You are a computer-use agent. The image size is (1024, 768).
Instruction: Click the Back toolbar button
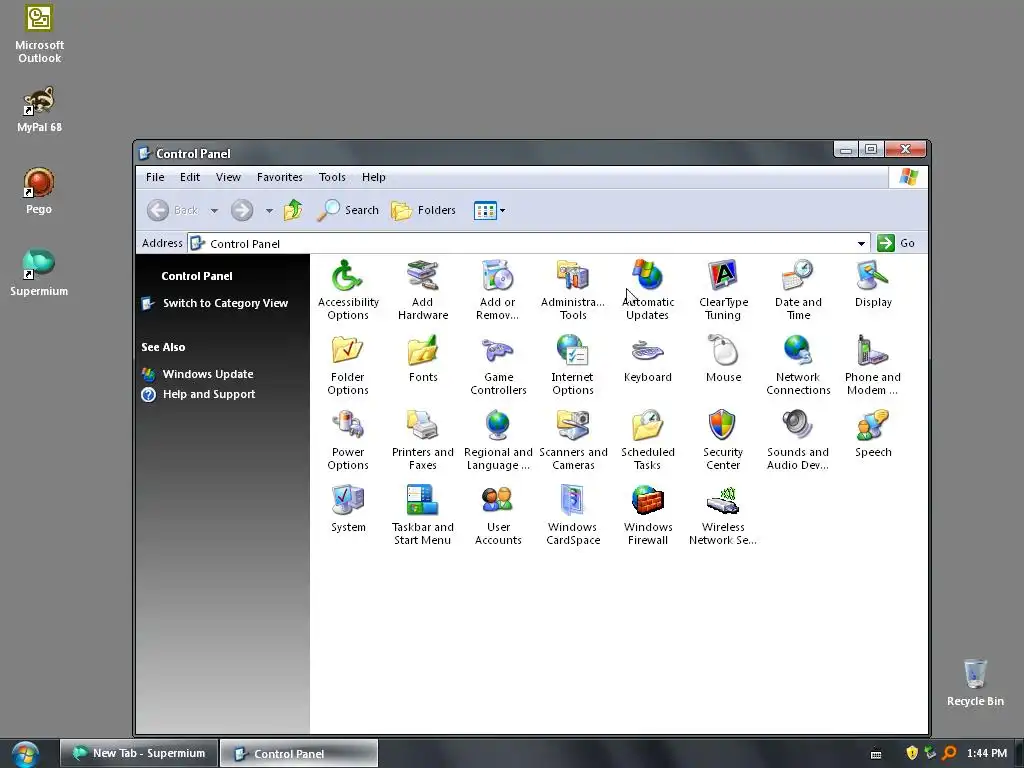[x=172, y=210]
